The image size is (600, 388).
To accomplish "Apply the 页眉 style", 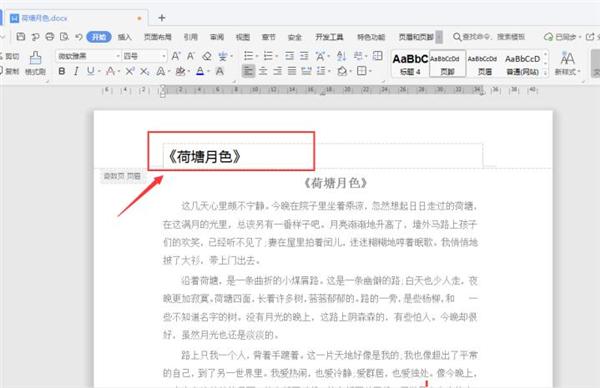I will pyautogui.click(x=484, y=64).
